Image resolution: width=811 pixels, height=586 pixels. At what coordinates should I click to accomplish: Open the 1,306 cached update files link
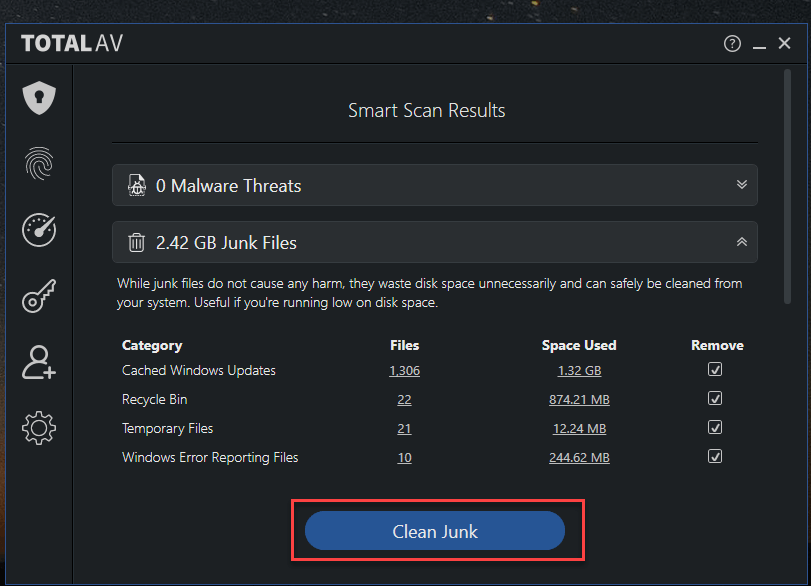tap(404, 371)
